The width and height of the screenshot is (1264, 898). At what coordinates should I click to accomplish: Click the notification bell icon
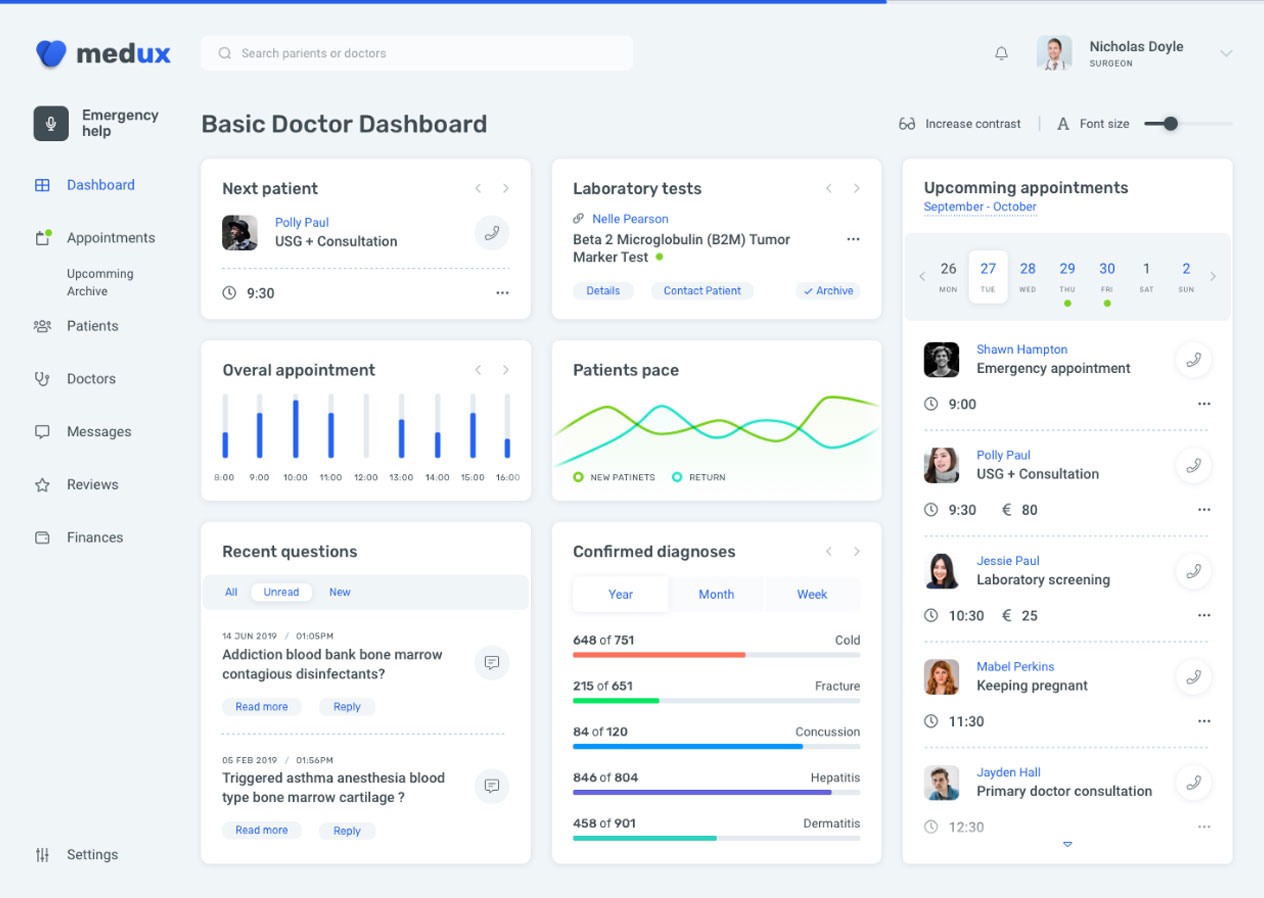pyautogui.click(x=1001, y=53)
